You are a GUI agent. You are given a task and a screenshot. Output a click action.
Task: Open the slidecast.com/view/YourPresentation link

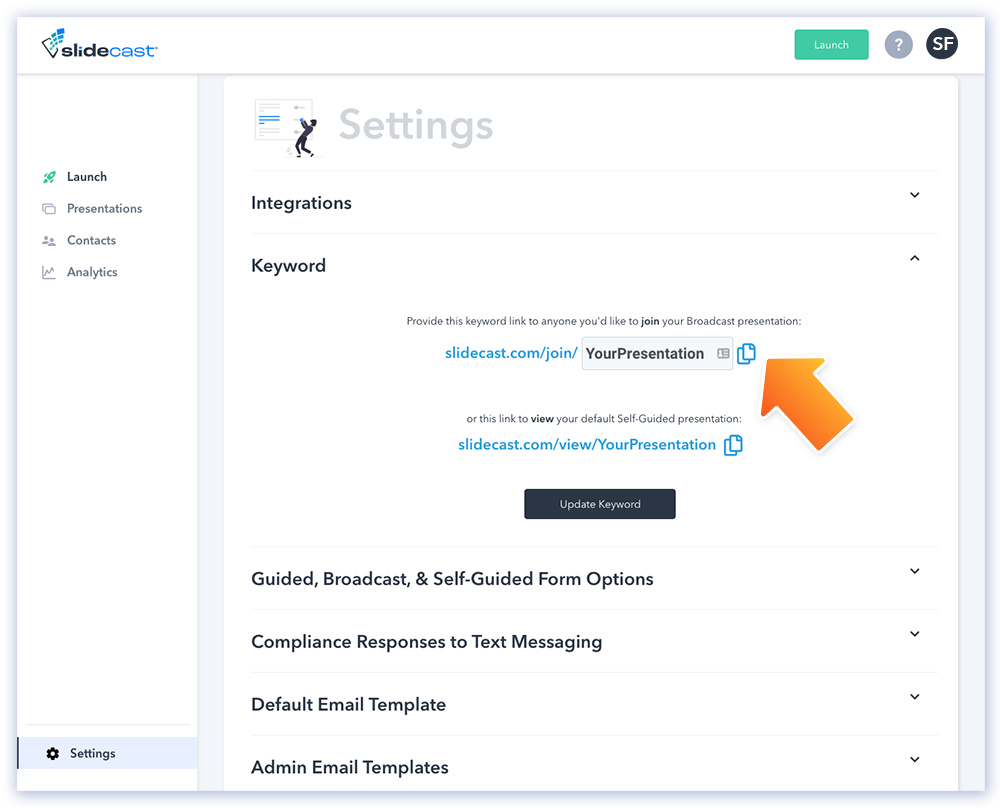pos(587,444)
